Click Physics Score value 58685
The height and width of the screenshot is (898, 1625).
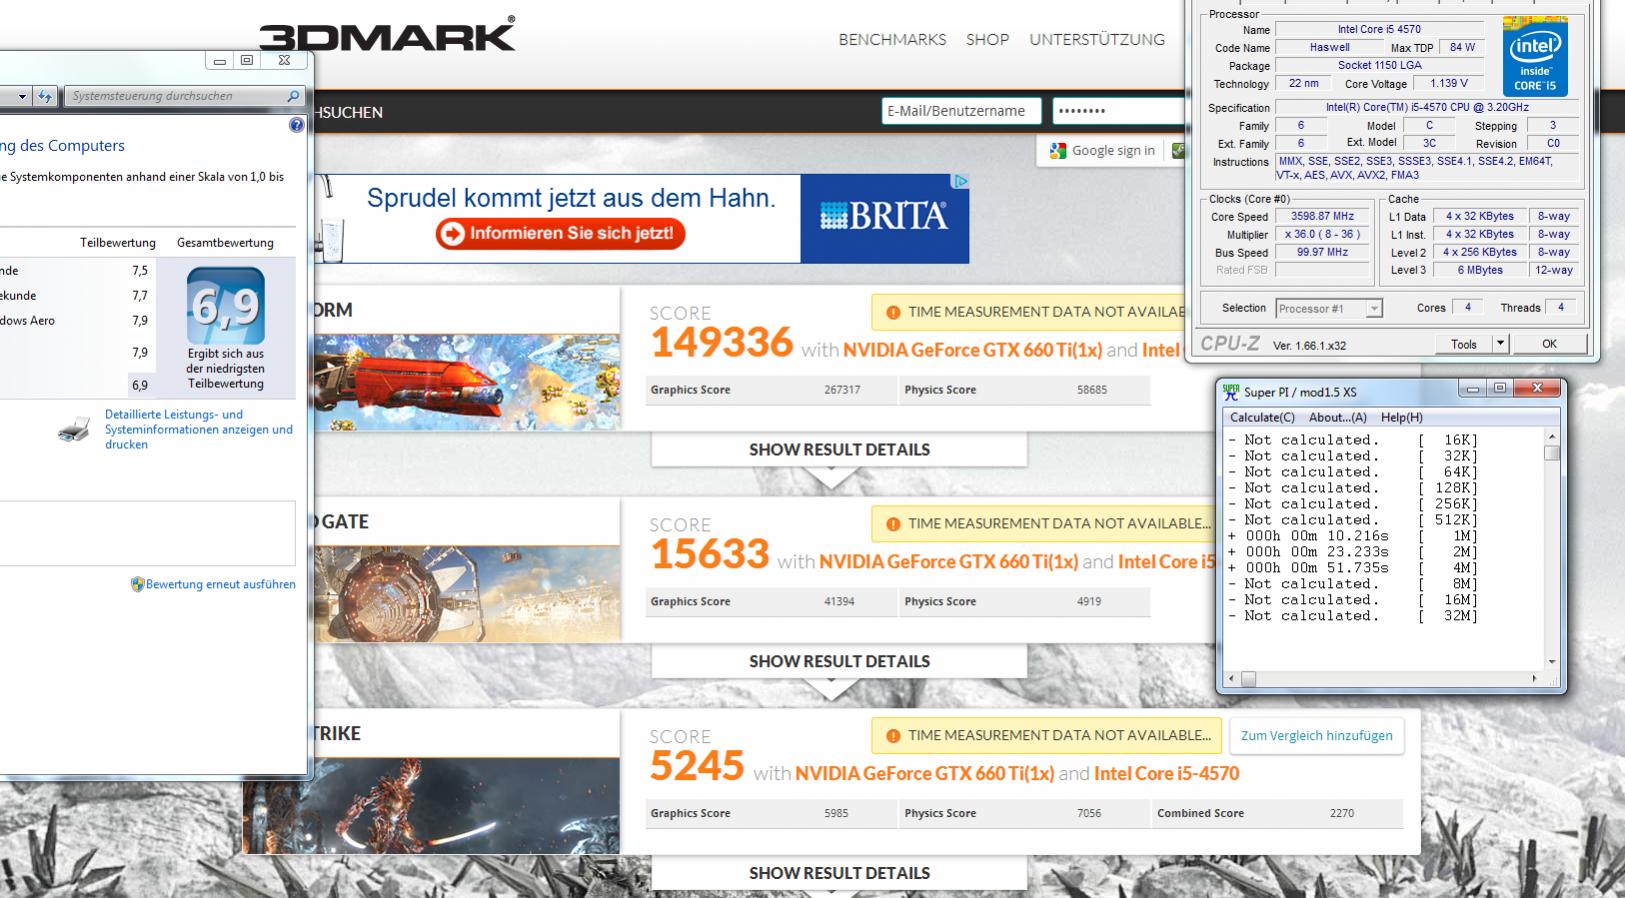[x=1092, y=390]
